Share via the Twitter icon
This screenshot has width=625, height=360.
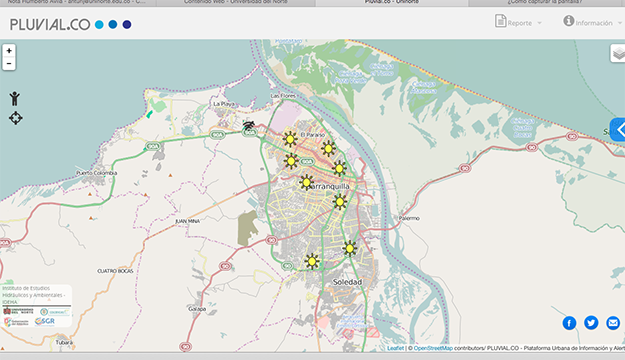pos(591,323)
